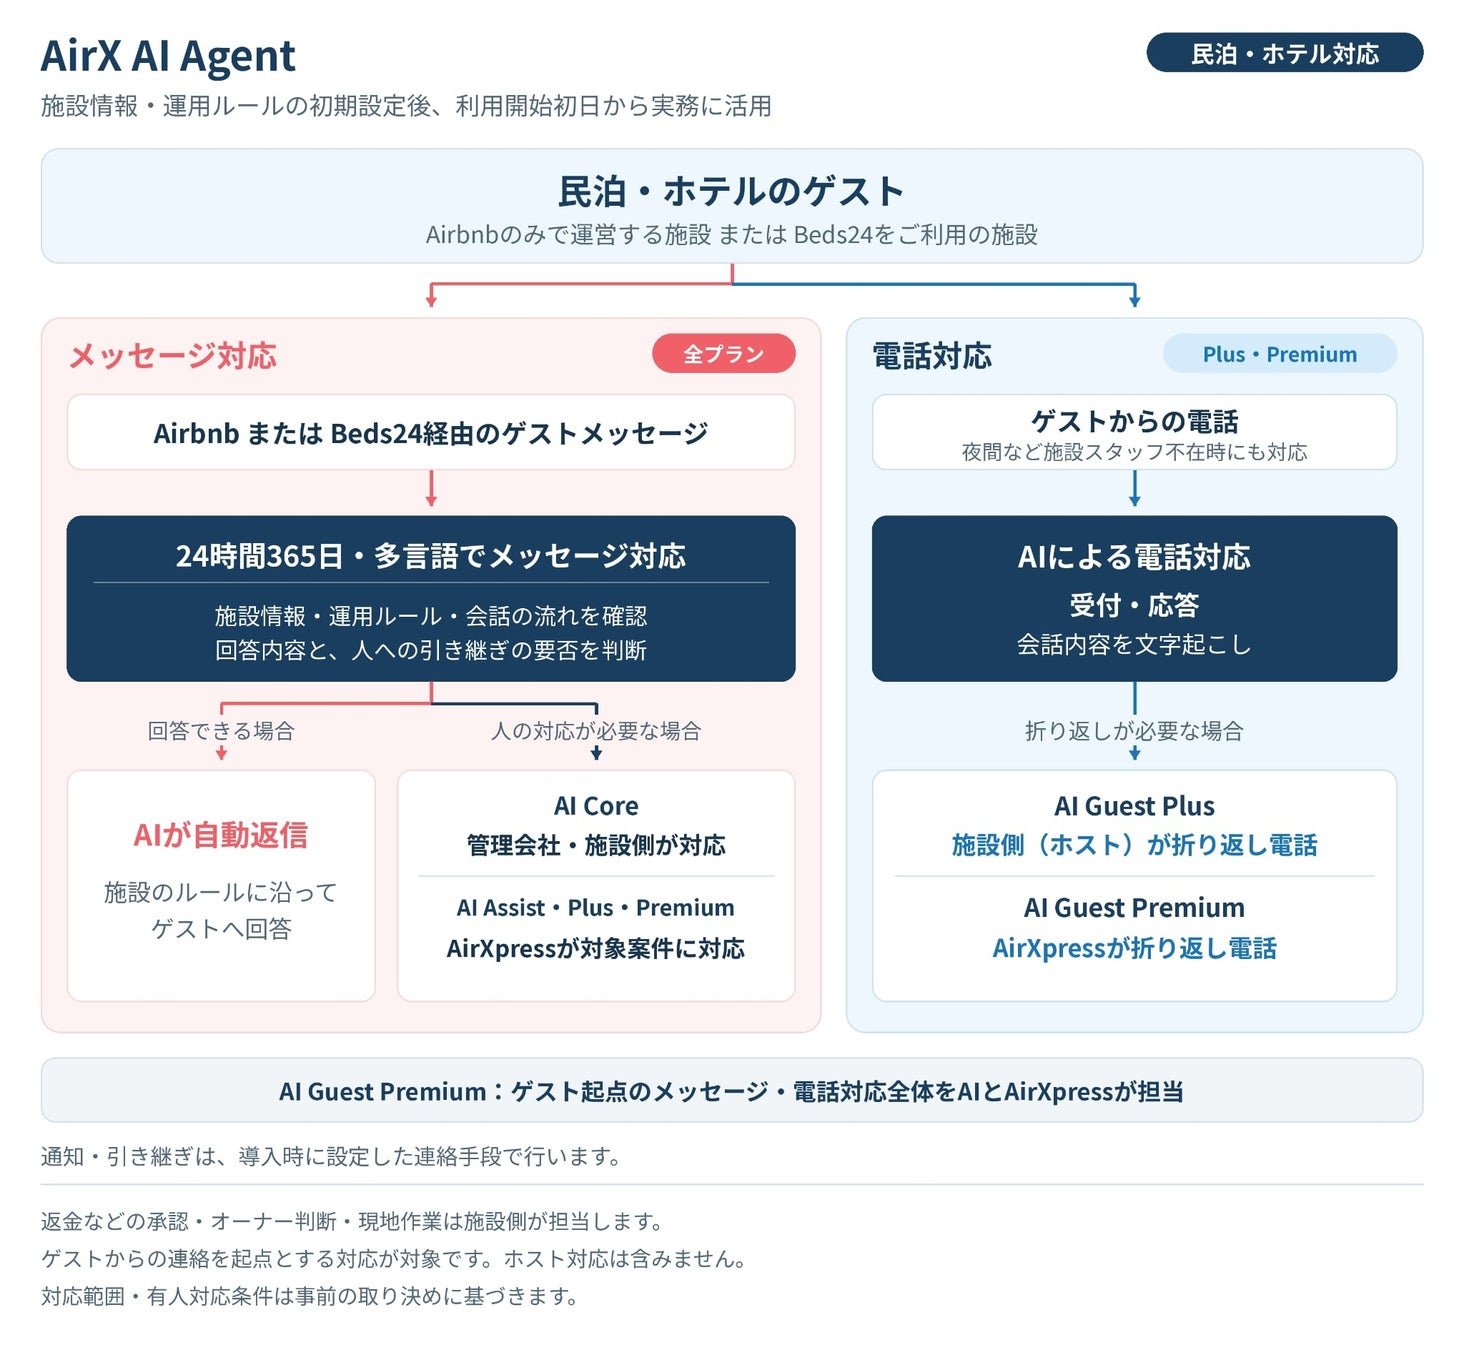This screenshot has height=1350, width=1464.
Task: Select the "AI Core" plan name
Action: [x=596, y=806]
